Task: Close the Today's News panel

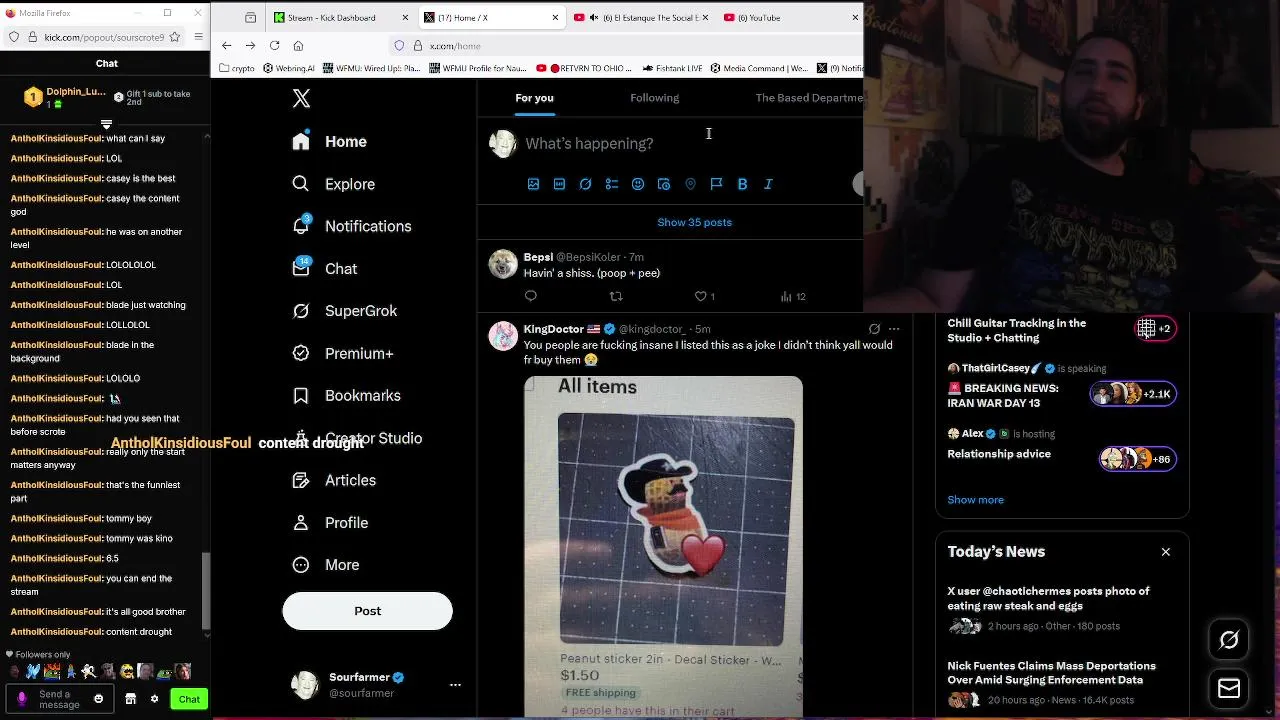Action: coord(1165,552)
